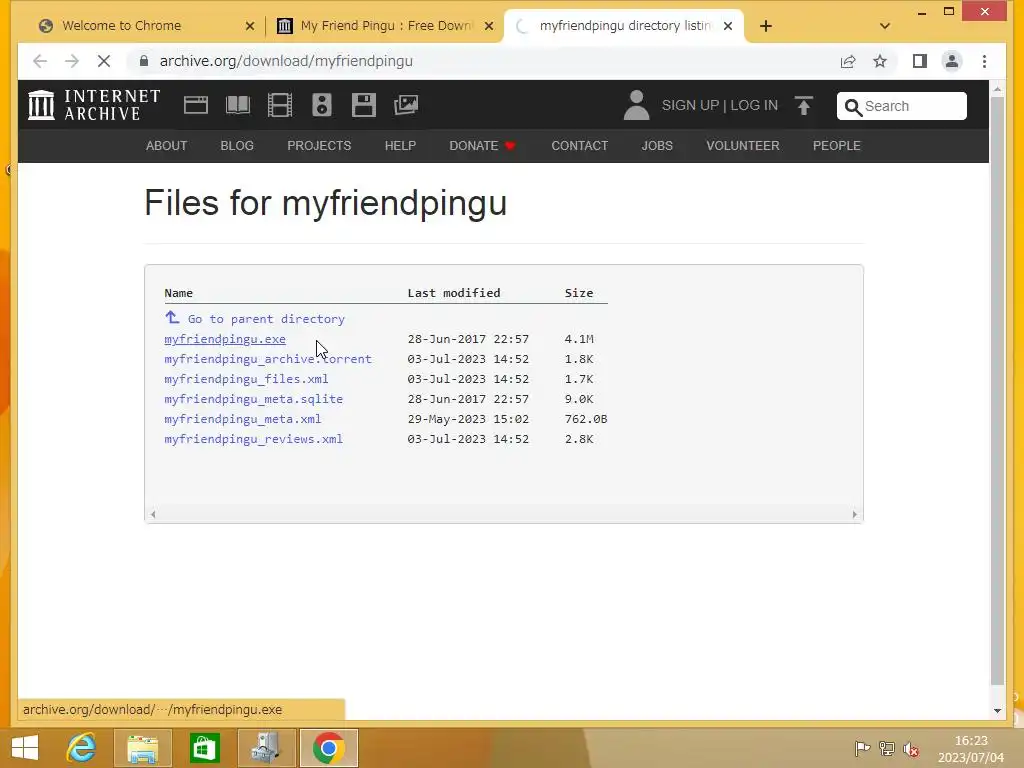
Task: Open myfriendpingu_meta.sqlite link
Action: click(253, 398)
